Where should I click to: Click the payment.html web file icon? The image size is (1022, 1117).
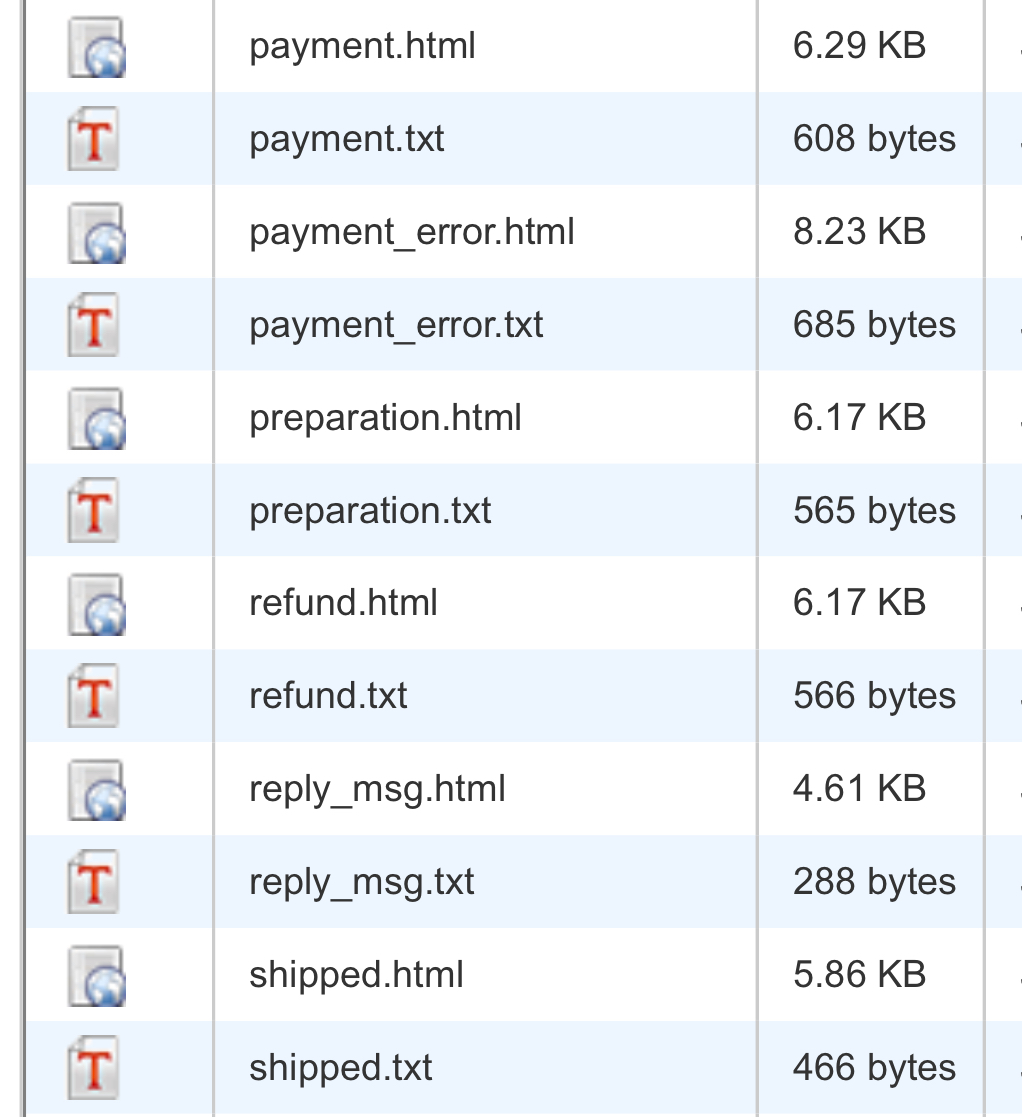pos(96,47)
